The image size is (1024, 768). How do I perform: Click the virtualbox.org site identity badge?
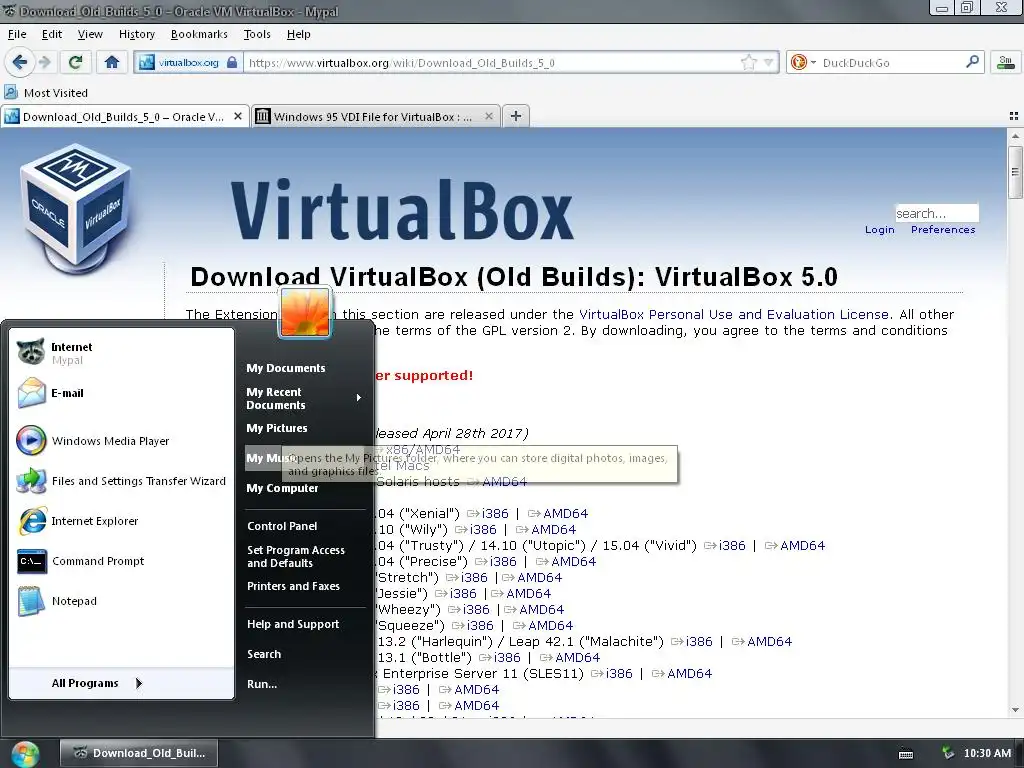[x=188, y=63]
